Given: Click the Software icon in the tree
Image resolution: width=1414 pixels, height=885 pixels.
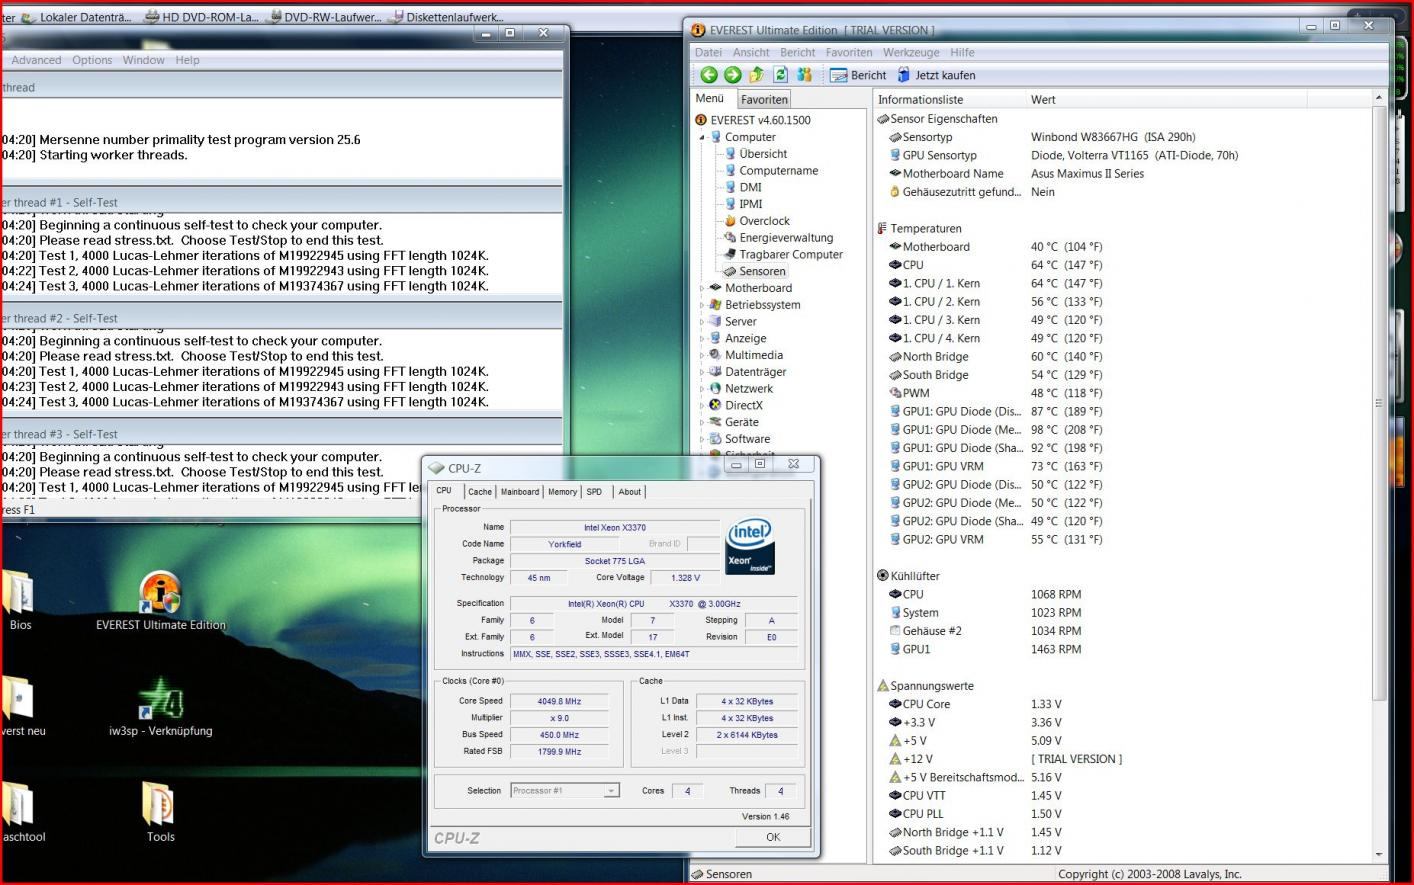Looking at the screenshot, I should pyautogui.click(x=715, y=439).
